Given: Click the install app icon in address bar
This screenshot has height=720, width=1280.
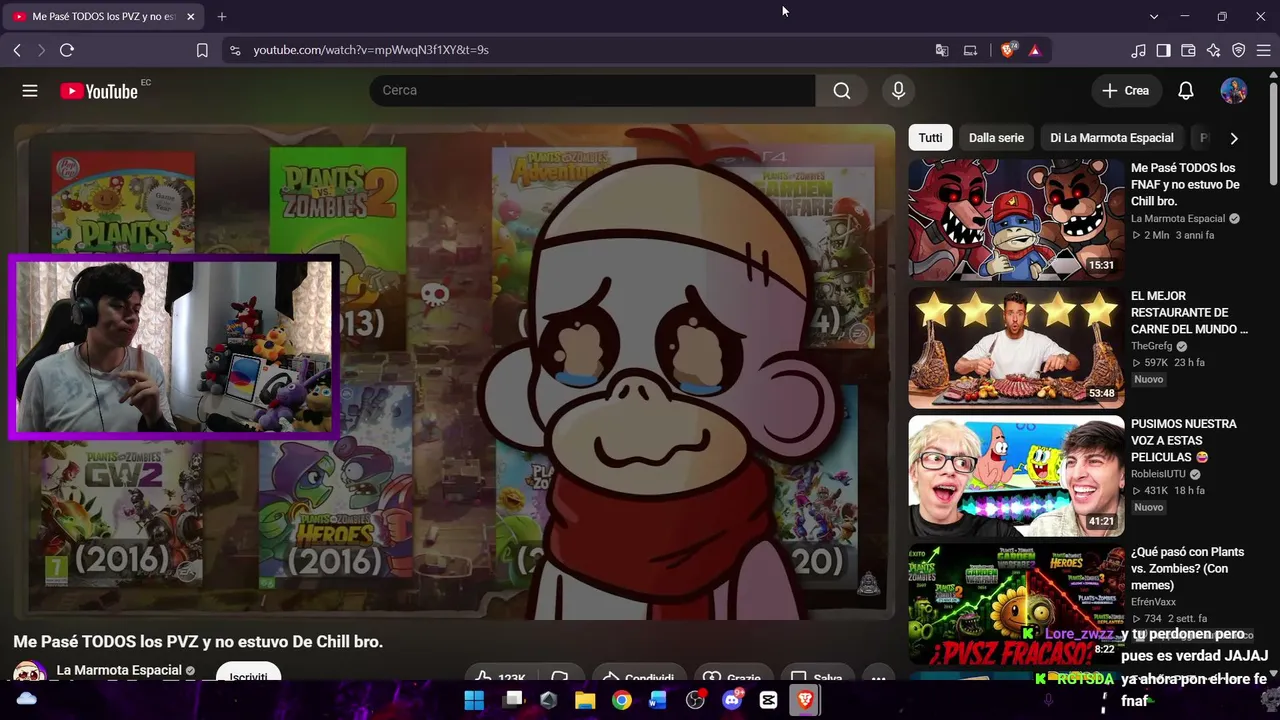Looking at the screenshot, I should 970,50.
